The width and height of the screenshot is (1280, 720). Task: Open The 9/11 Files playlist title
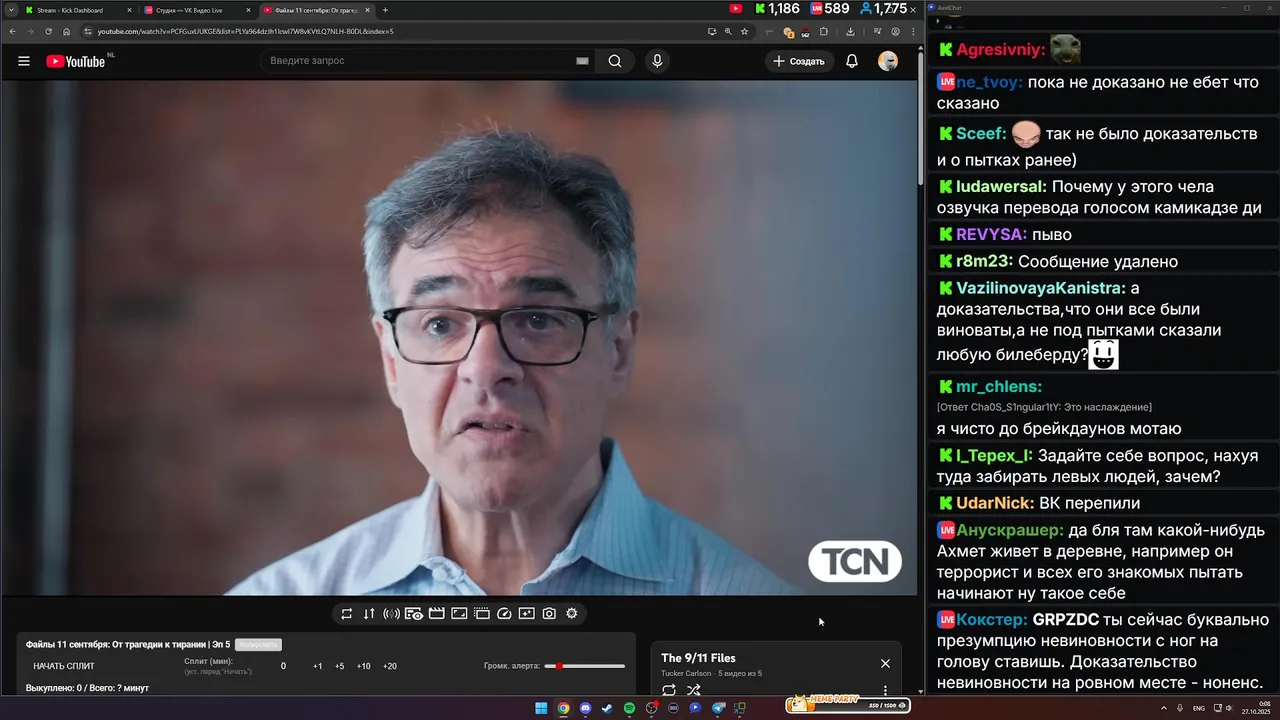pos(698,658)
